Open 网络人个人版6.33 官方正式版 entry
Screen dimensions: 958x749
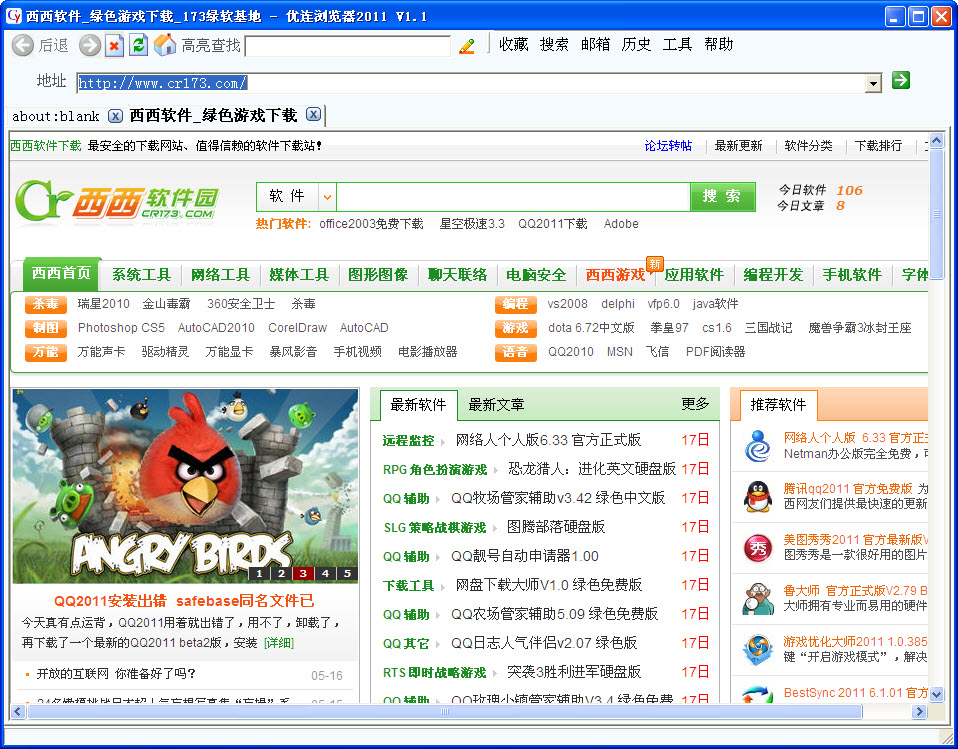(548, 440)
